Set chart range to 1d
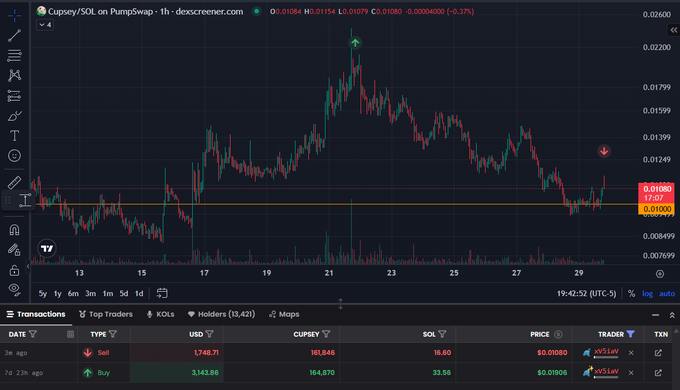The width and height of the screenshot is (680, 390). coord(139,294)
